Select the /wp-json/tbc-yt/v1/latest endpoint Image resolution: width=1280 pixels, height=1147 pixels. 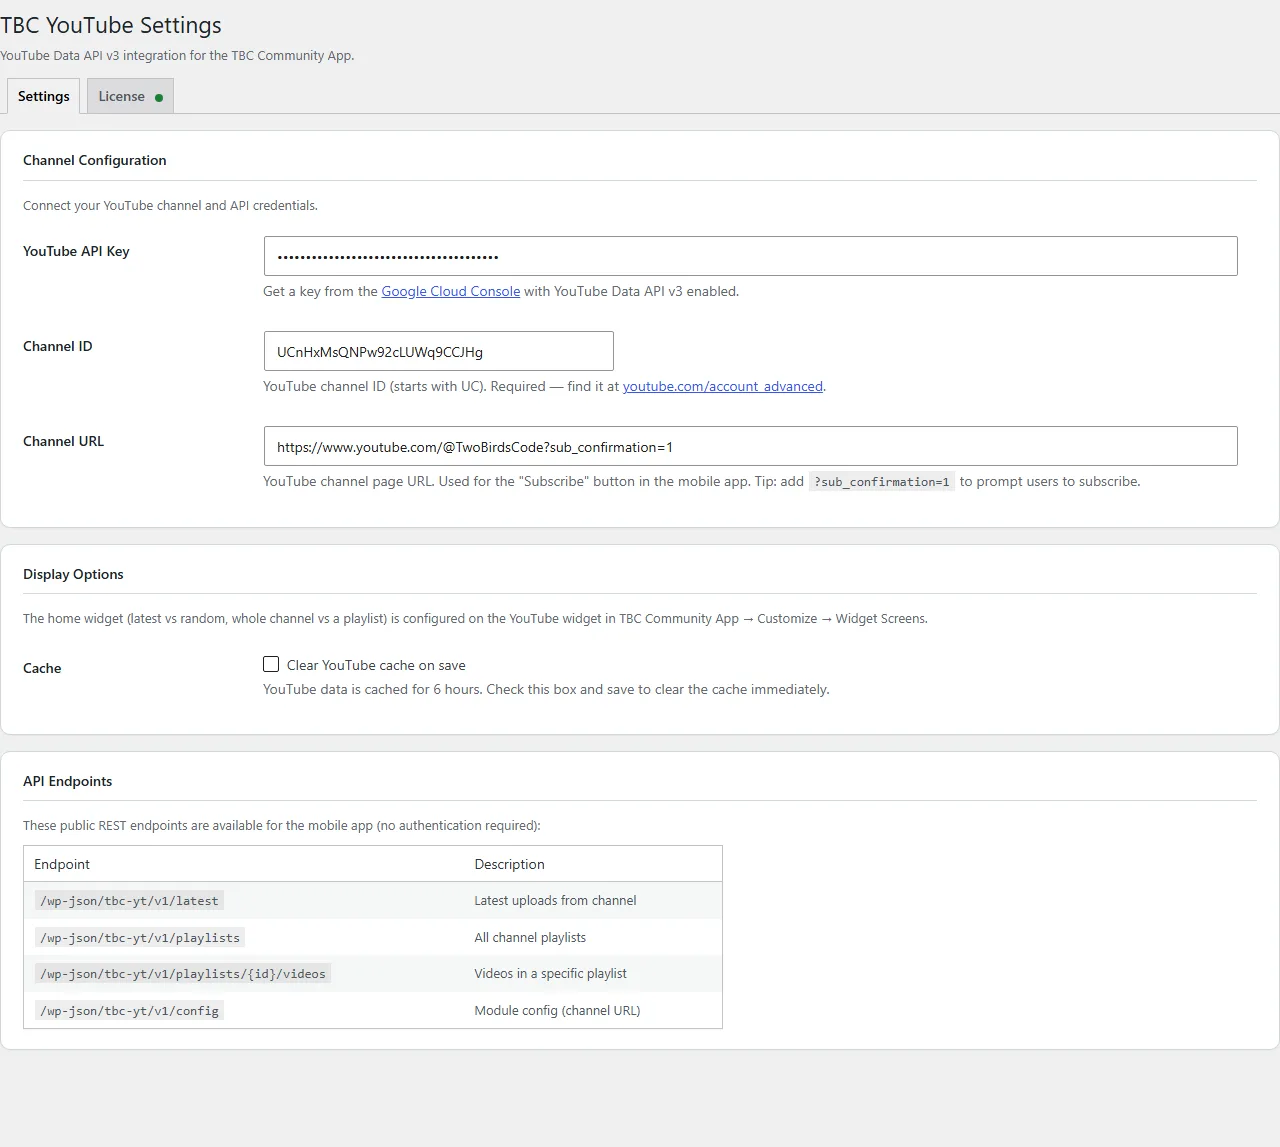pyautogui.click(x=129, y=901)
